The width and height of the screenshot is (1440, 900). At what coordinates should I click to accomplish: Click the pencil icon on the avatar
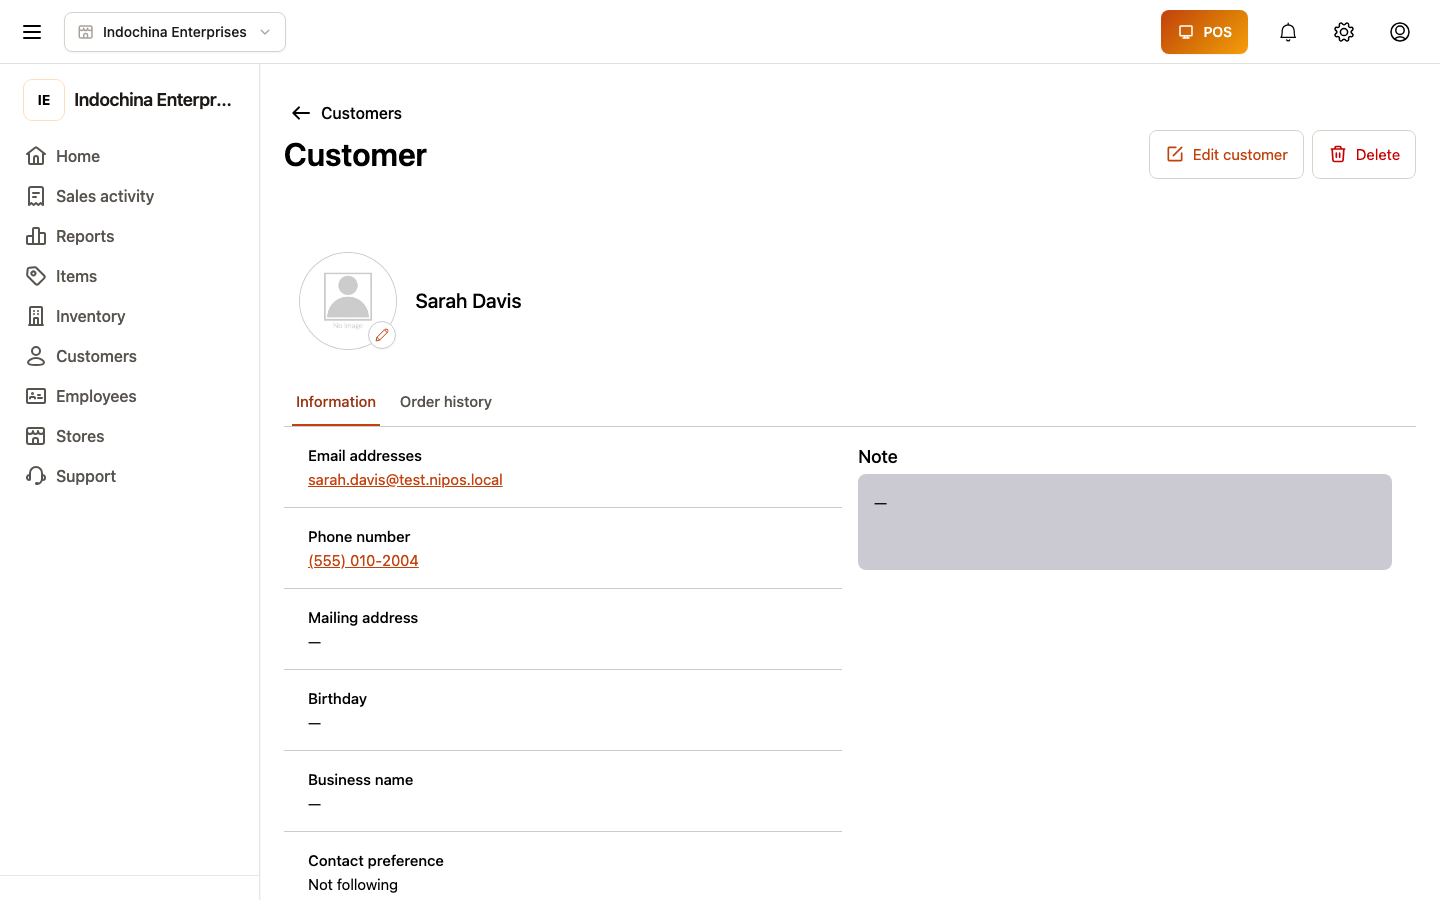(382, 335)
